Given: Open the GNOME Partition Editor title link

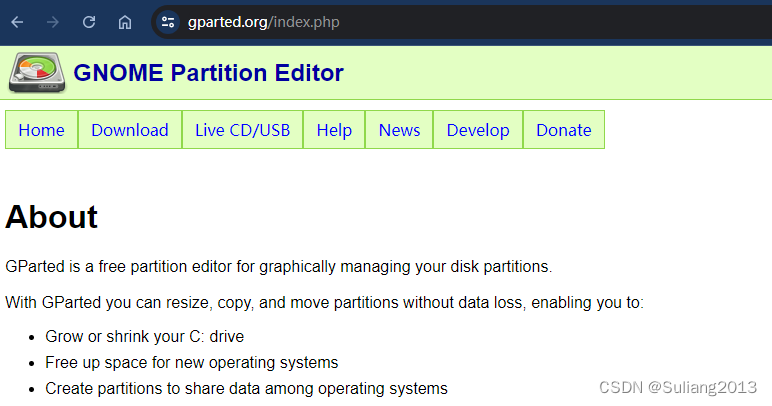Looking at the screenshot, I should (208, 73).
